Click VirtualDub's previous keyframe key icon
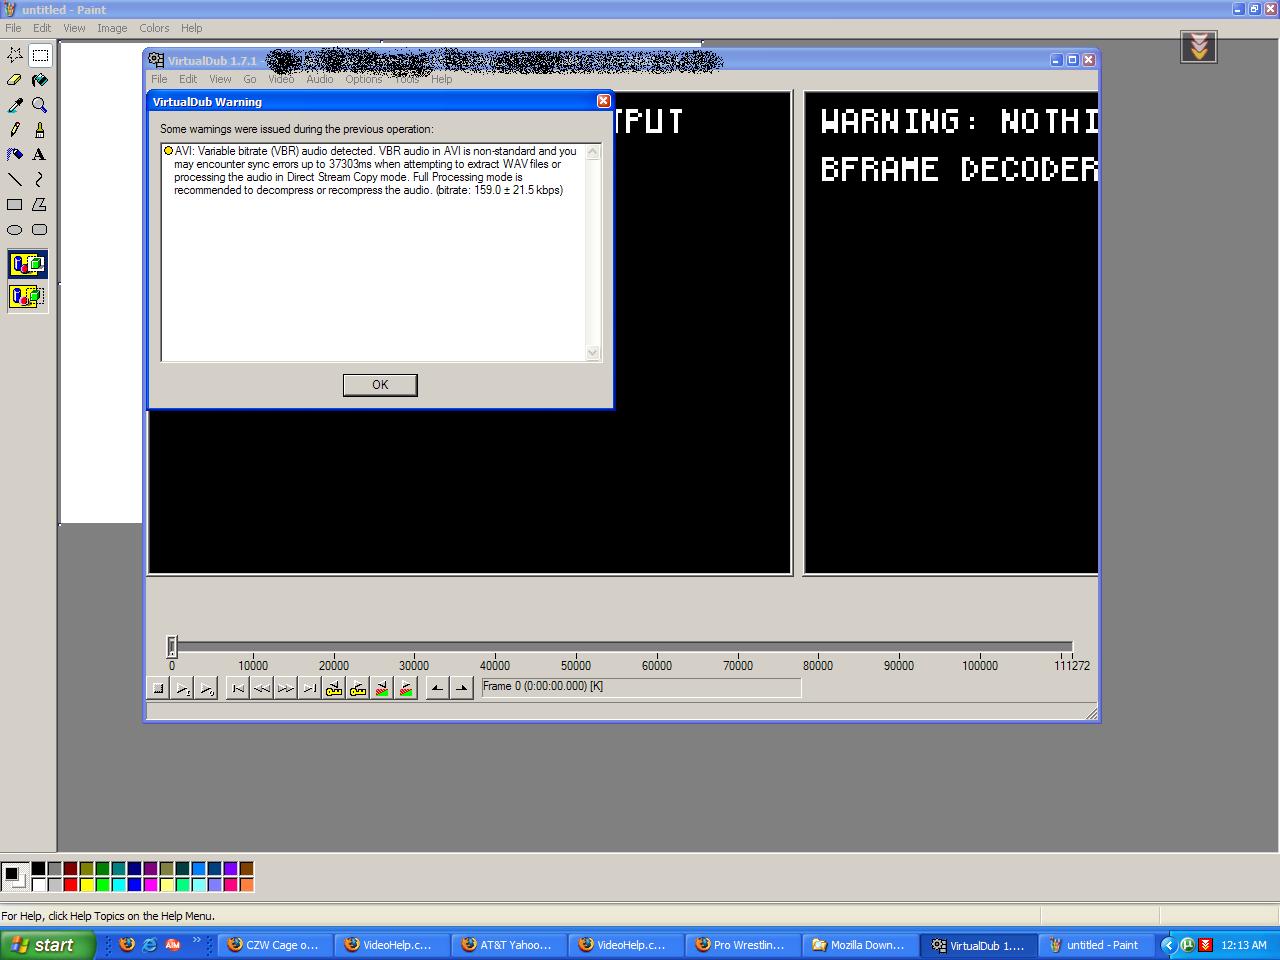This screenshot has height=960, width=1280. pyautogui.click(x=334, y=688)
